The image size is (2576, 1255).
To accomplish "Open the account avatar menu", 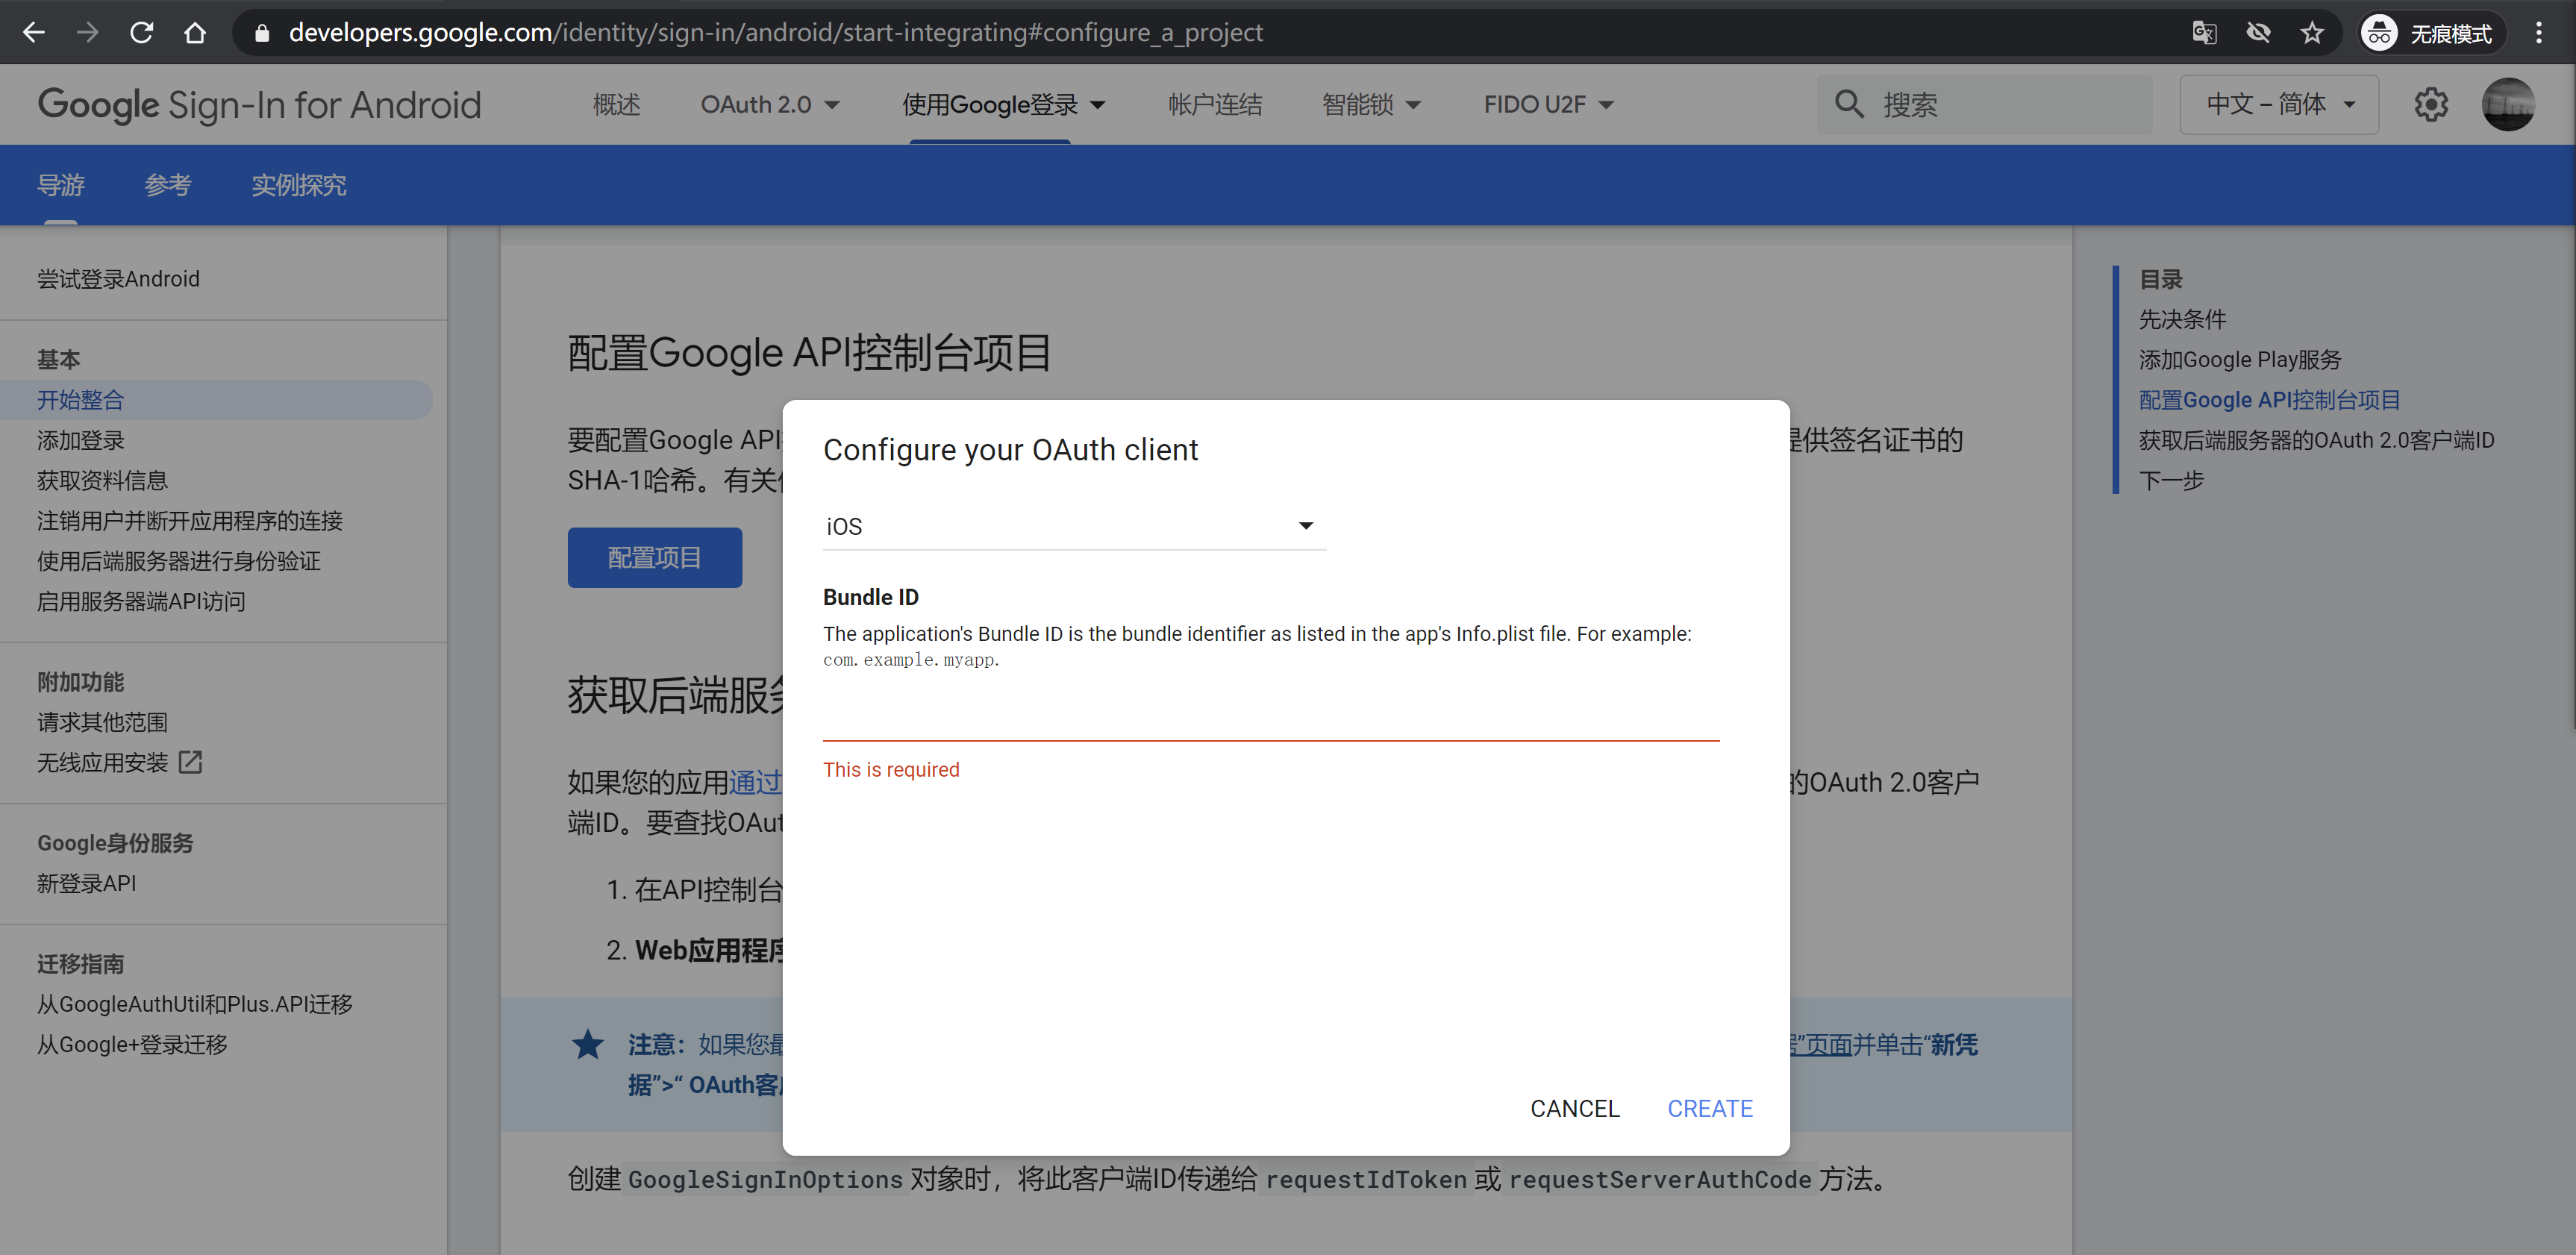I will tap(2507, 104).
